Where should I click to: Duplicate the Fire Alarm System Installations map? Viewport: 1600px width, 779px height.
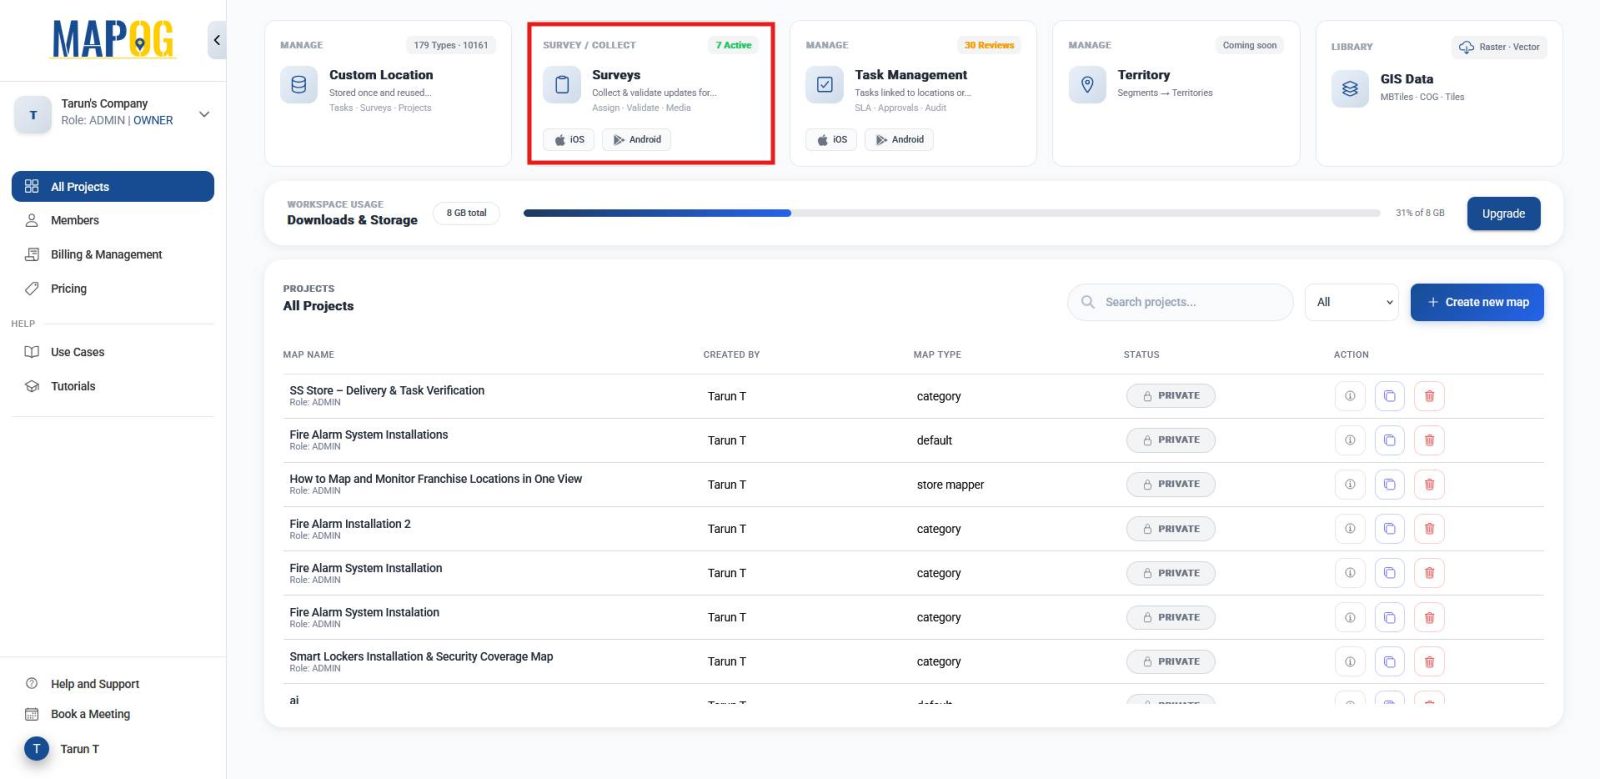(x=1389, y=440)
